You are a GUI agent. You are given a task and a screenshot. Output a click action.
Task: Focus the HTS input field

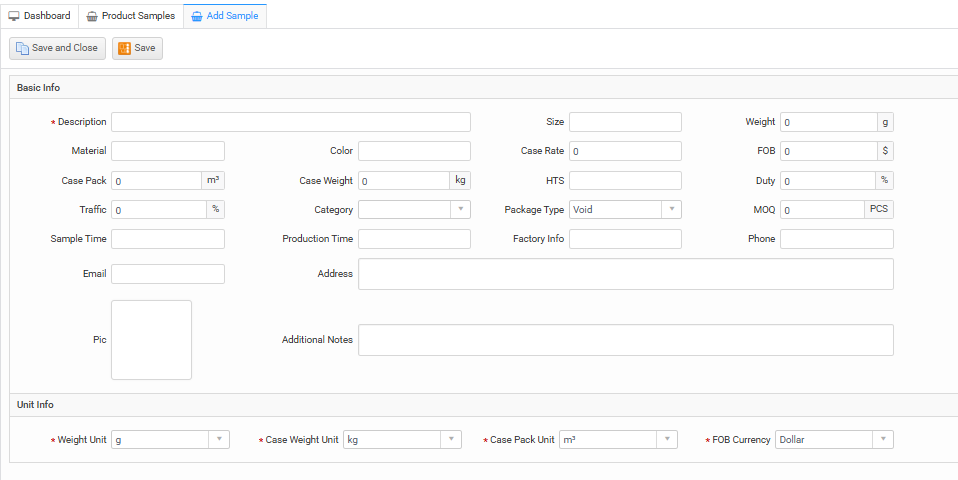625,181
